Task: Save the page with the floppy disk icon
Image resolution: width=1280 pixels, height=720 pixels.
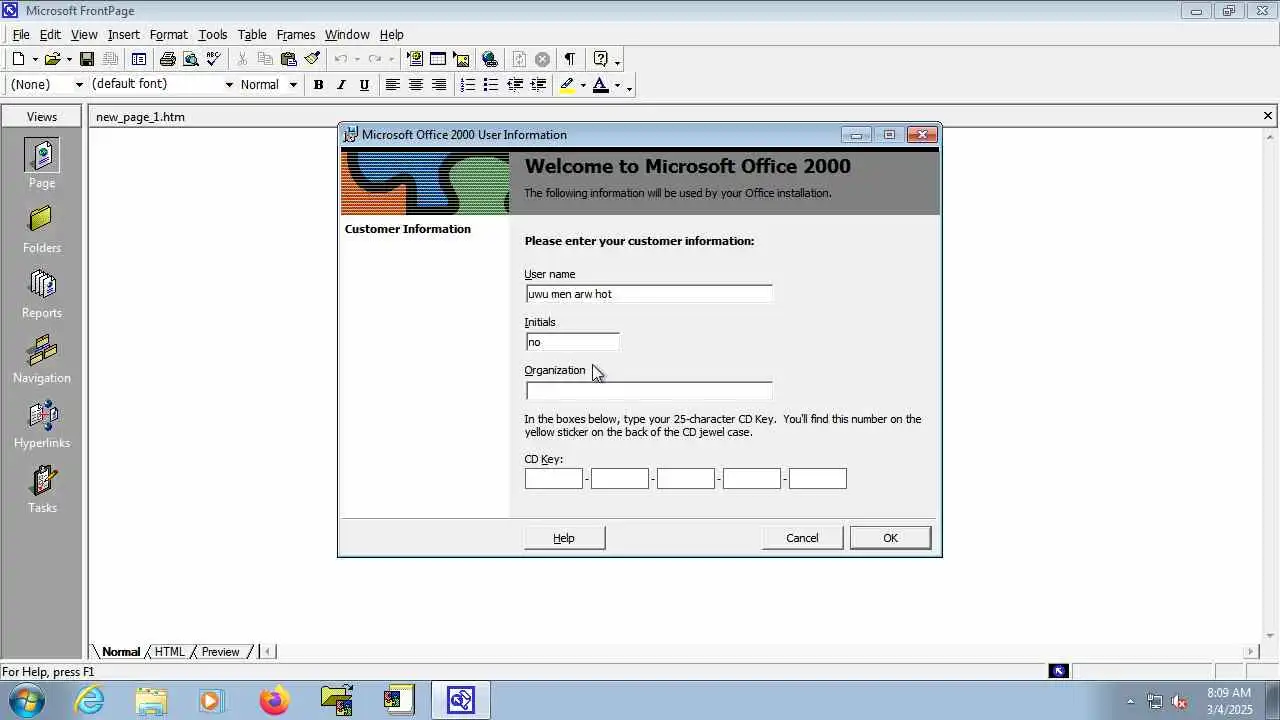Action: [87, 59]
